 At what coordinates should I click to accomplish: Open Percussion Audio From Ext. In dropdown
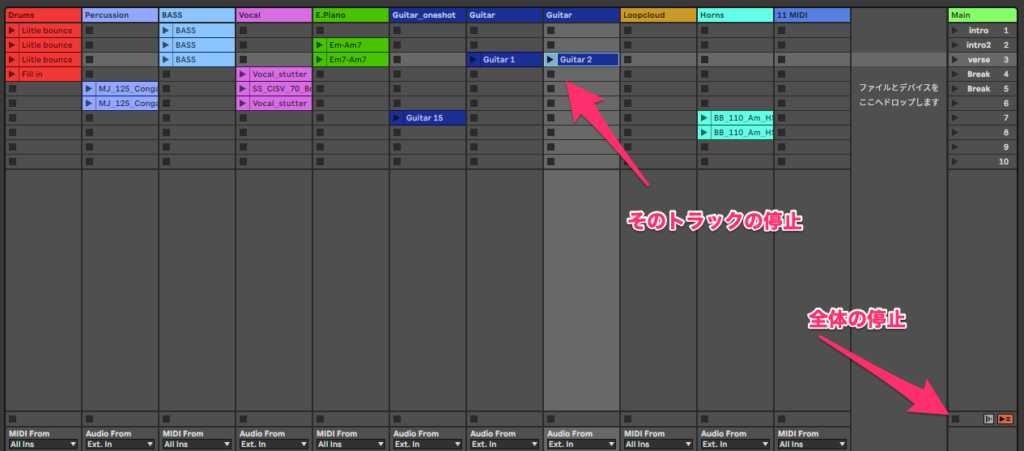(x=119, y=444)
